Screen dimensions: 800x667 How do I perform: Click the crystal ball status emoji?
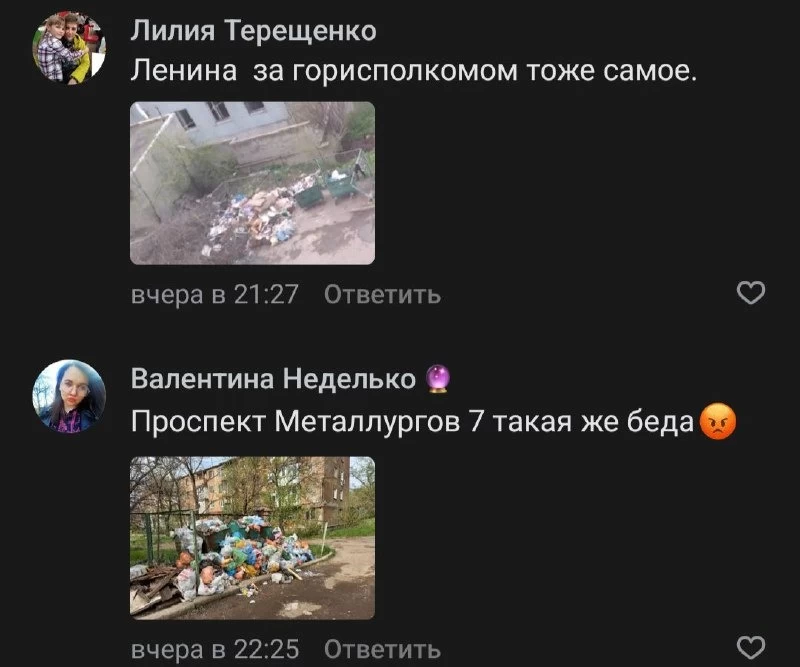(438, 379)
